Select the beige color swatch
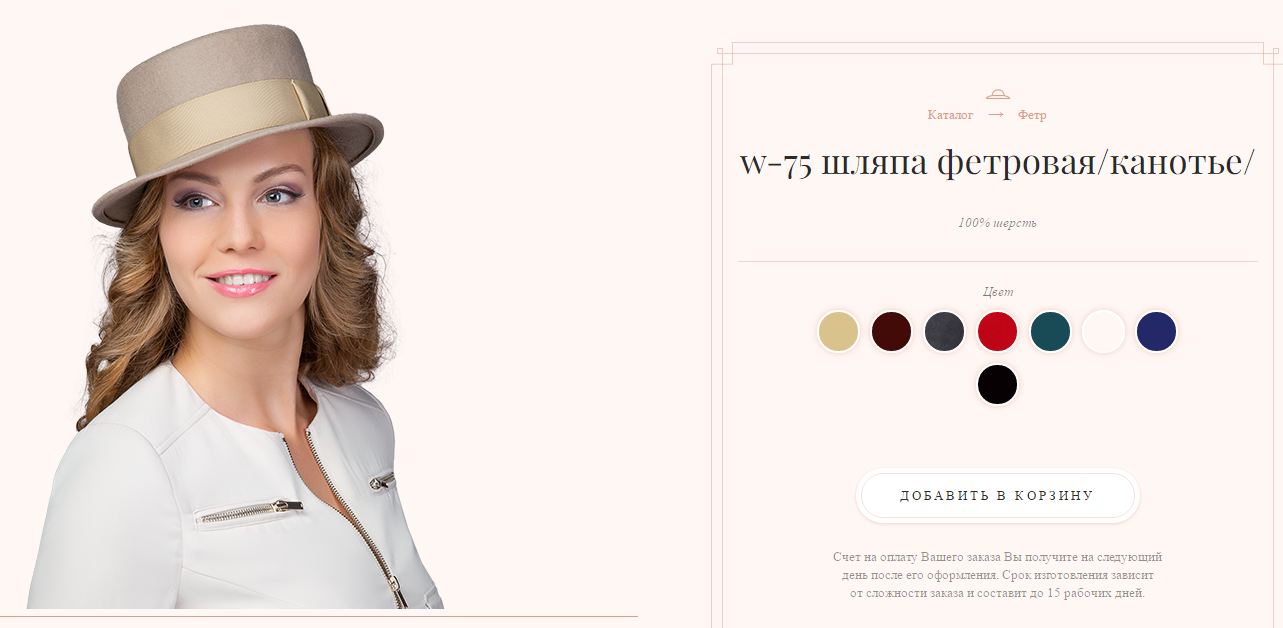 coord(838,331)
